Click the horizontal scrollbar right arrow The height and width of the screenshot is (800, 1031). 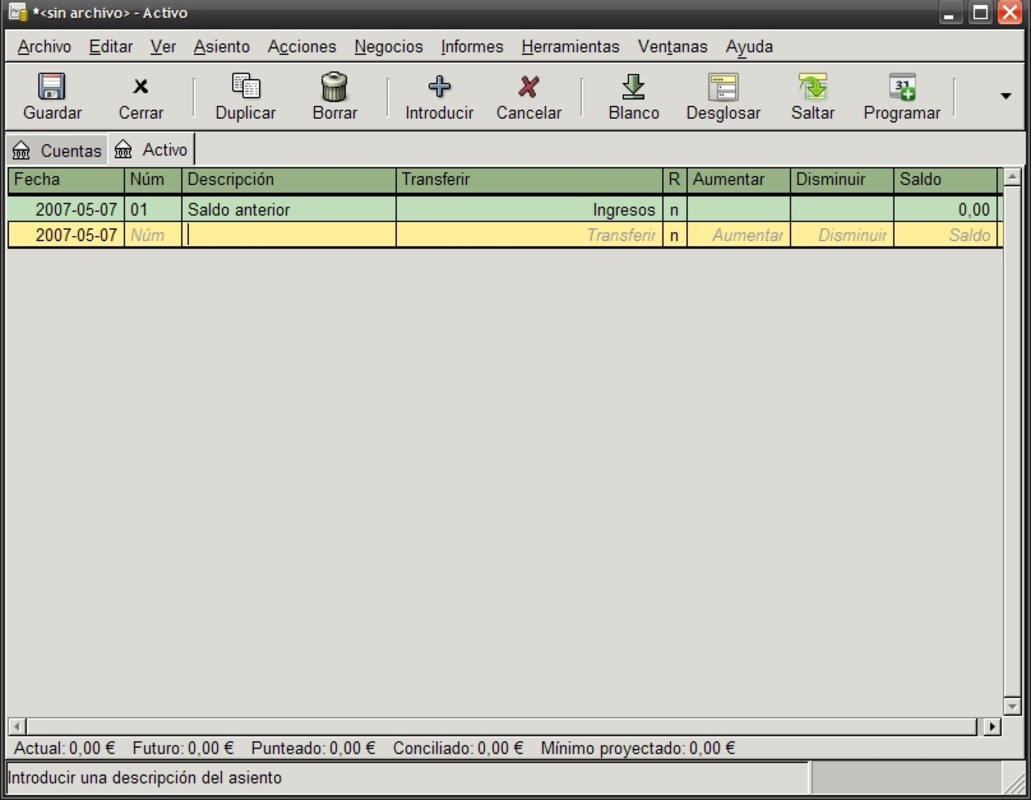point(992,726)
